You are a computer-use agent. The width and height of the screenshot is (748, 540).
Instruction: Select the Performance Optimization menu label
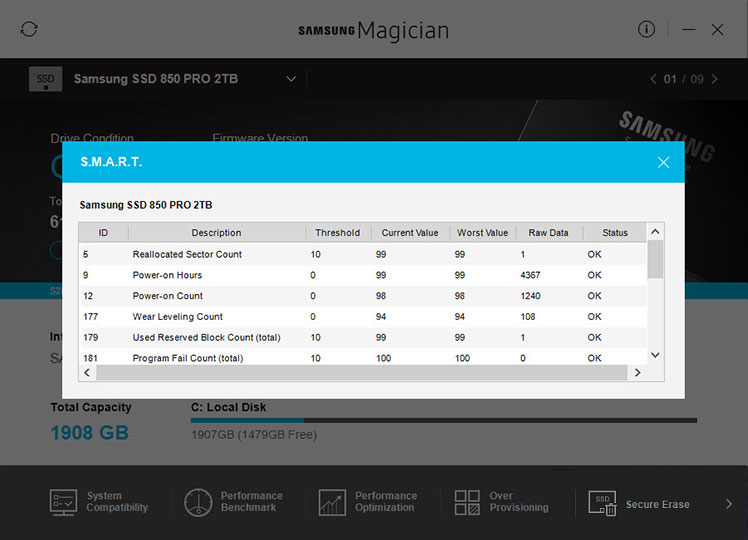click(386, 502)
